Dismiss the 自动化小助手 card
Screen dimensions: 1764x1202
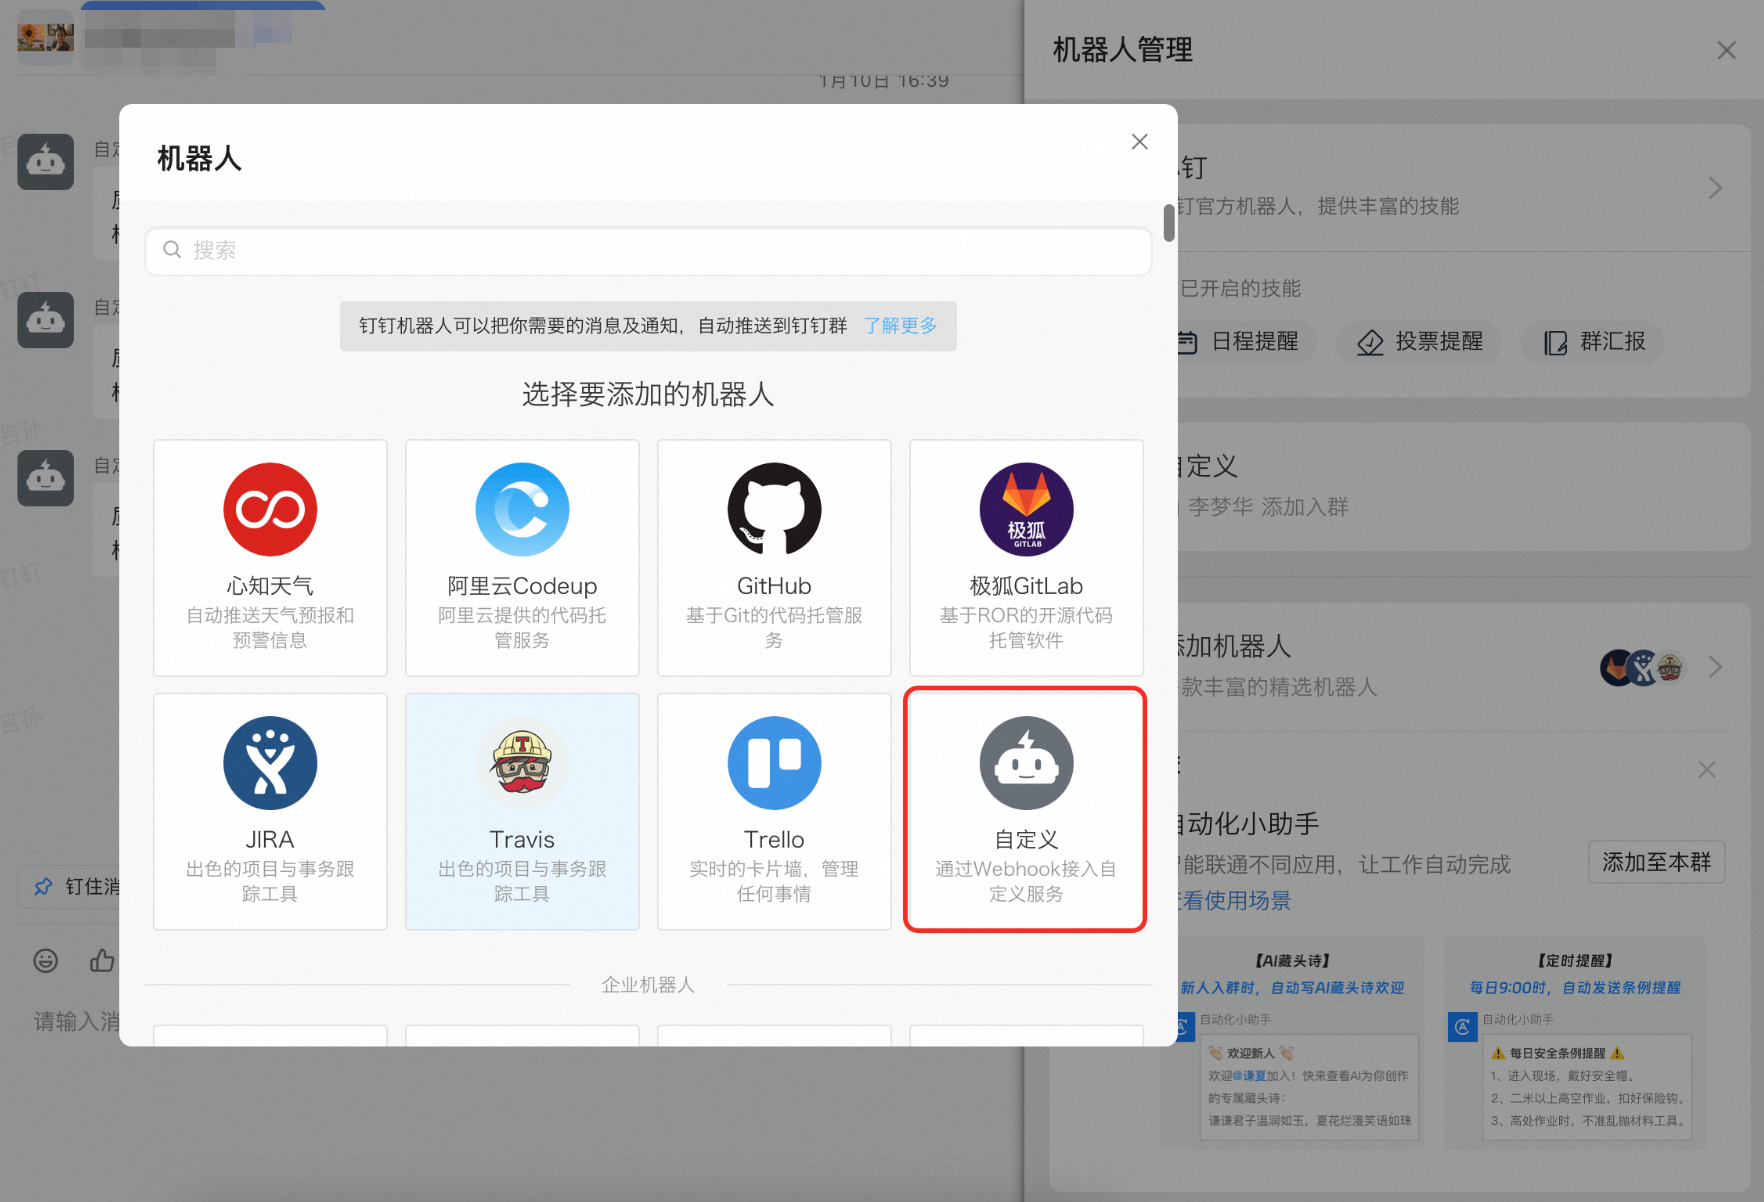pyautogui.click(x=1707, y=769)
